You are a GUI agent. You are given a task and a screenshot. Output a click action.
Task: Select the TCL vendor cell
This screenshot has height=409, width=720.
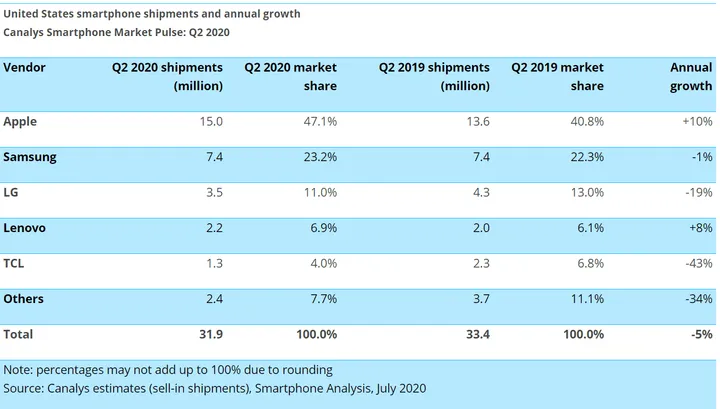pyautogui.click(x=14, y=263)
